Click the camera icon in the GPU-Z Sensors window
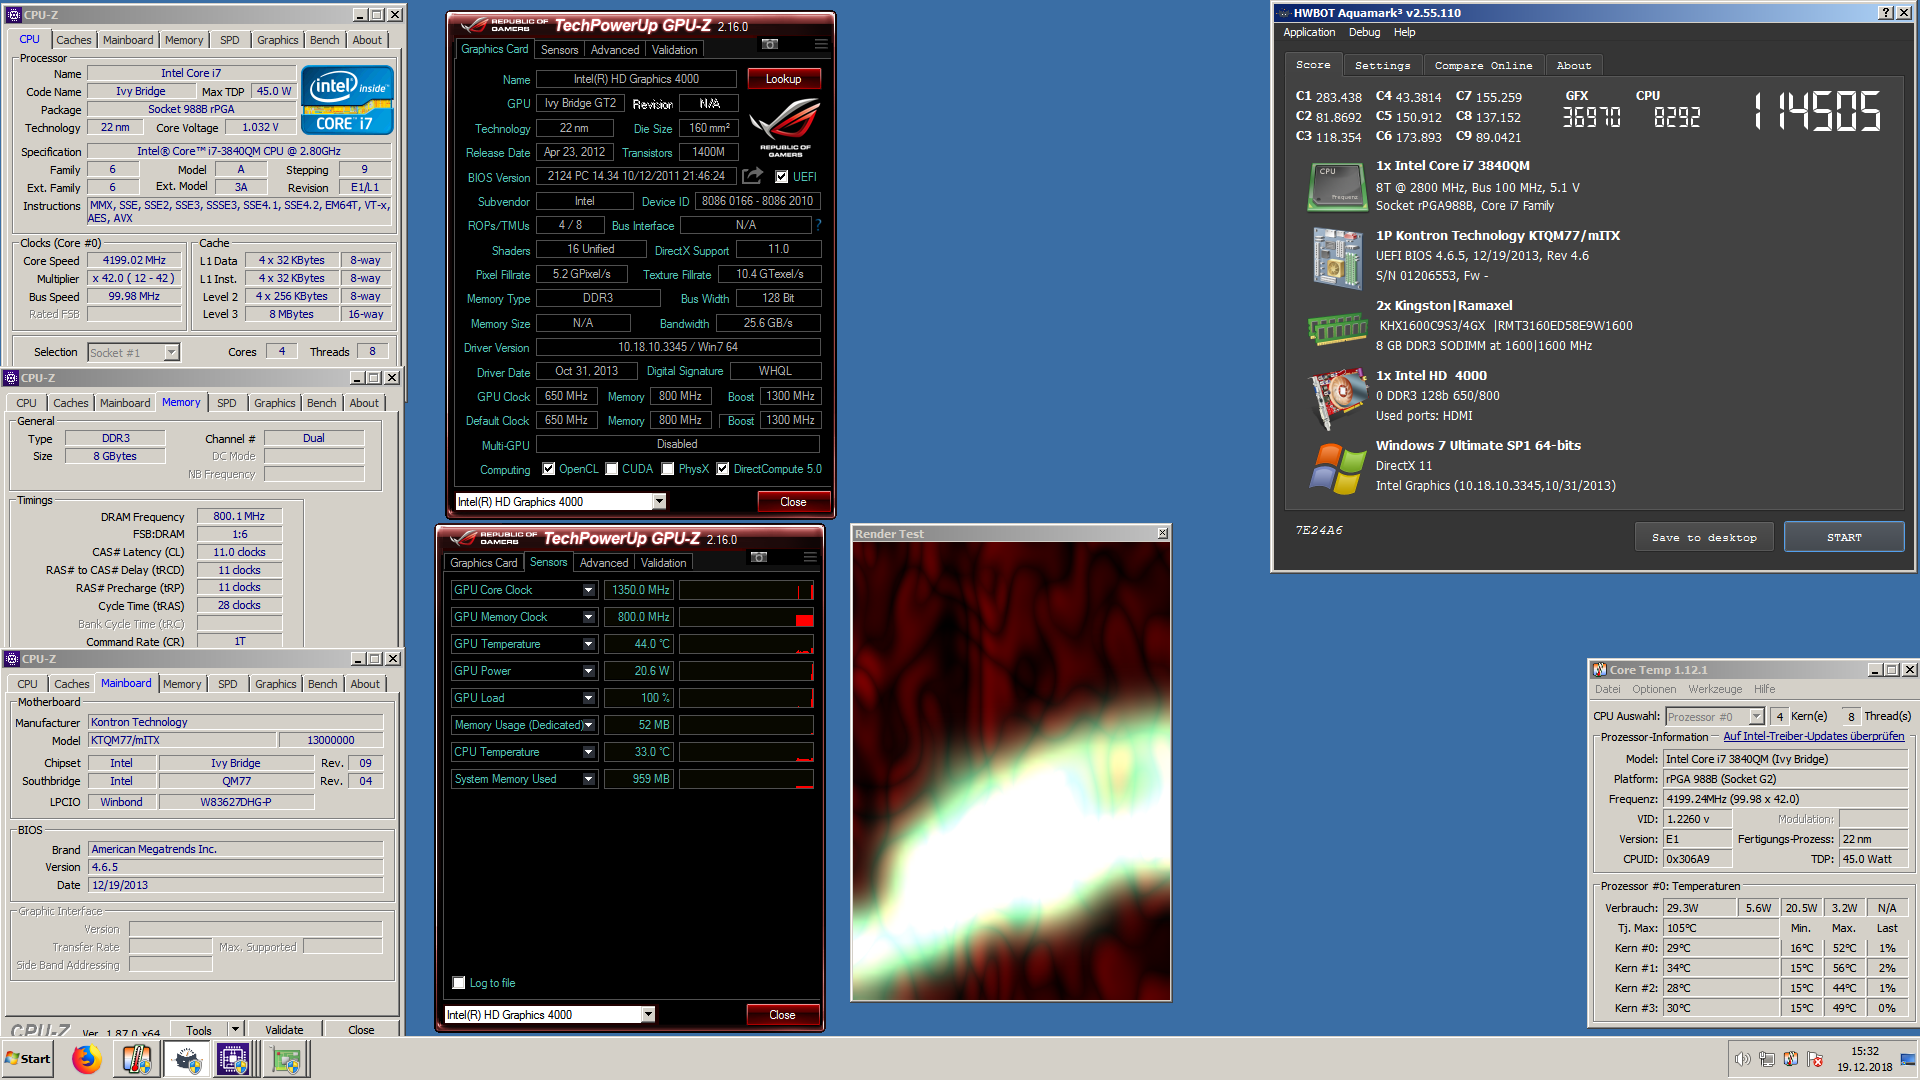This screenshot has width=1920, height=1080. pos(759,557)
